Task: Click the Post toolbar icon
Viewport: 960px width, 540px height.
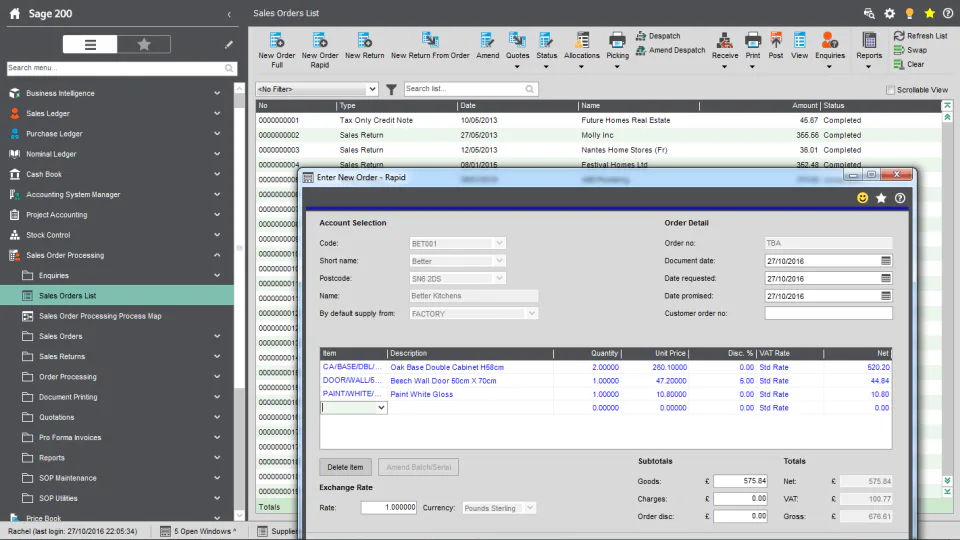Action: [776, 41]
